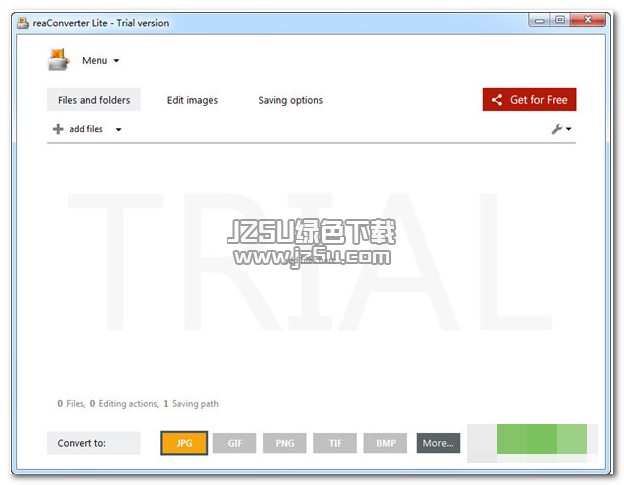Minimize the reaConverter Lite window
The width and height of the screenshot is (624, 485).
539,20
